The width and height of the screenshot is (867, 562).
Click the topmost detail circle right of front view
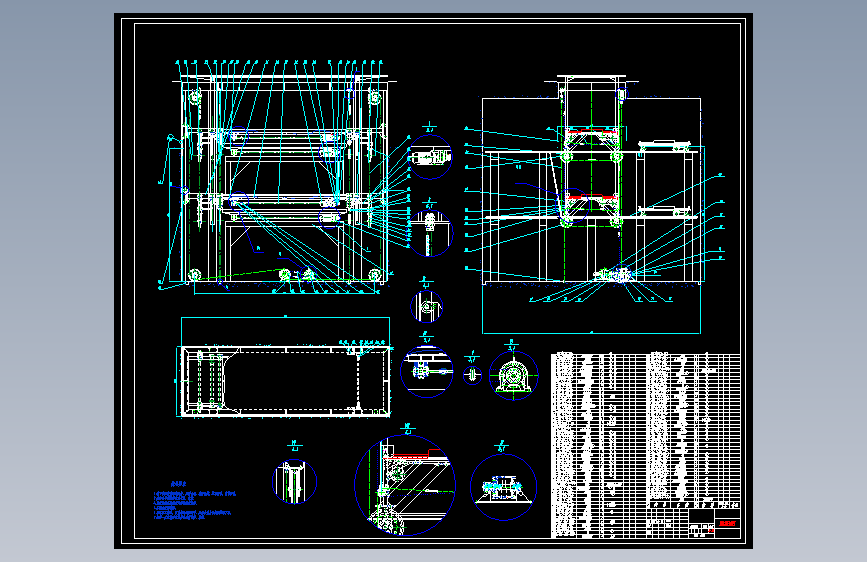[x=430, y=157]
